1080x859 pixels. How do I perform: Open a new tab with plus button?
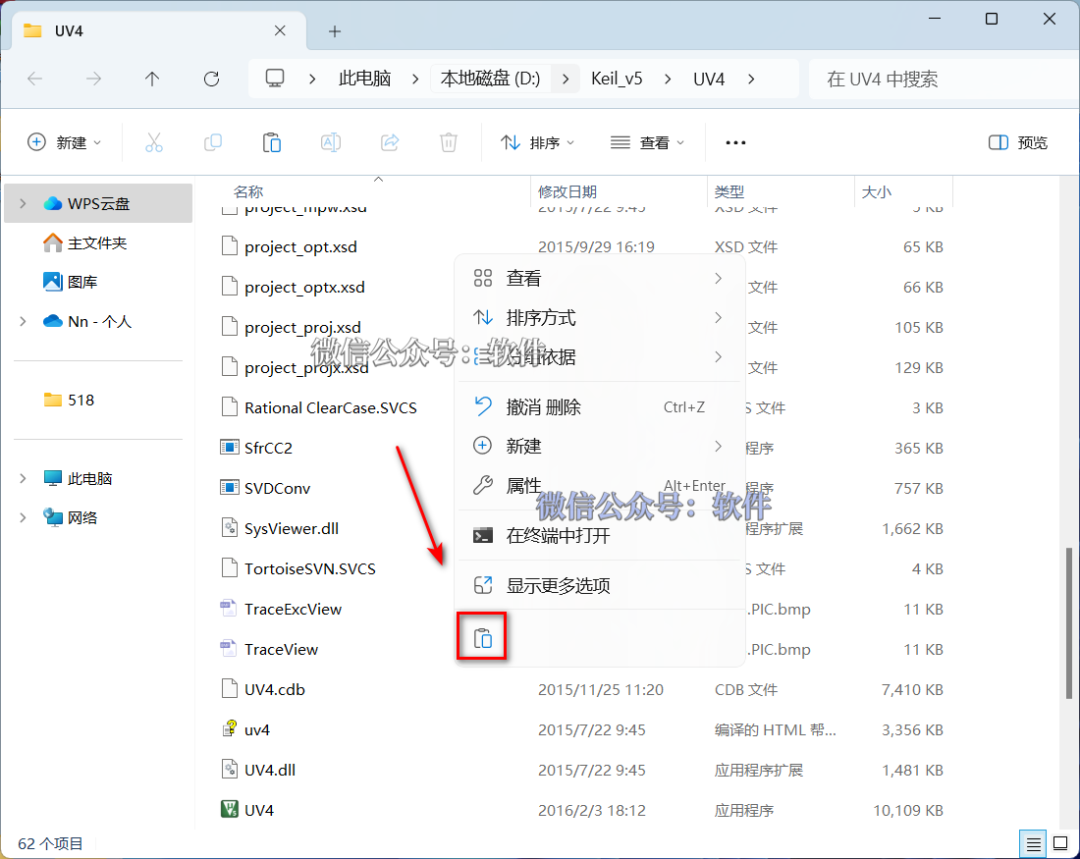point(335,31)
